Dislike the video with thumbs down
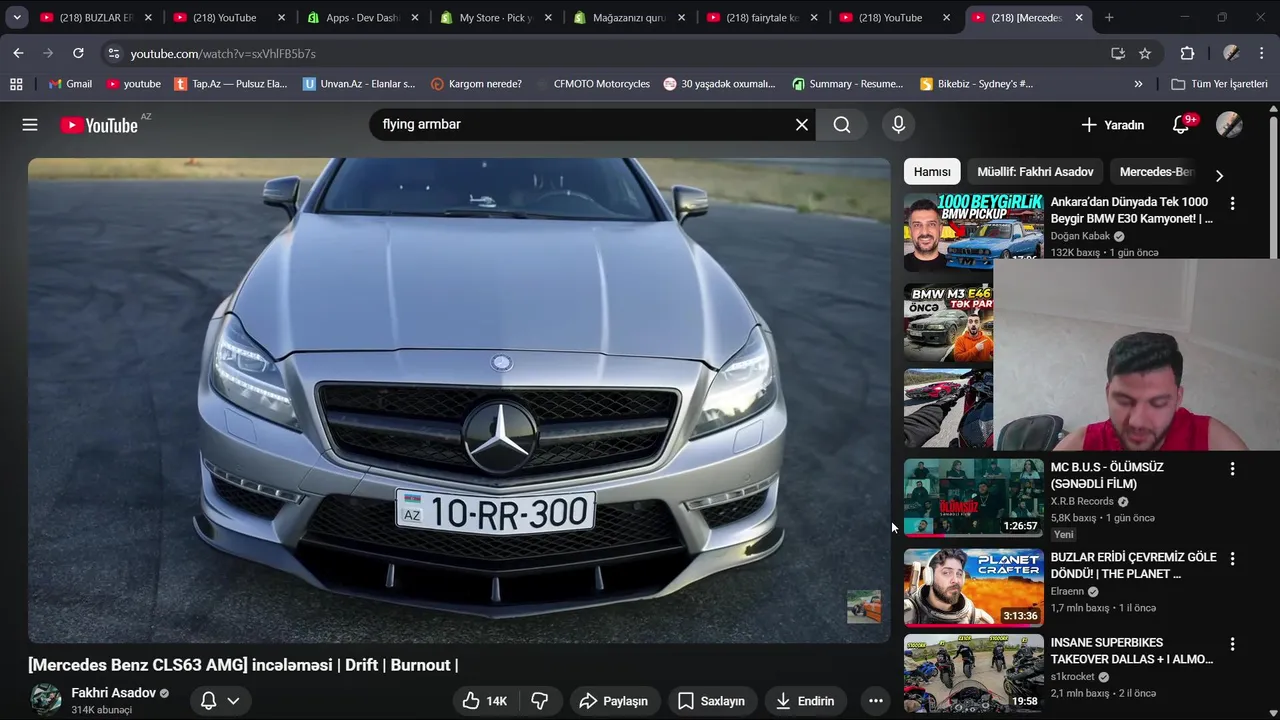This screenshot has height=720, width=1280. pos(540,701)
